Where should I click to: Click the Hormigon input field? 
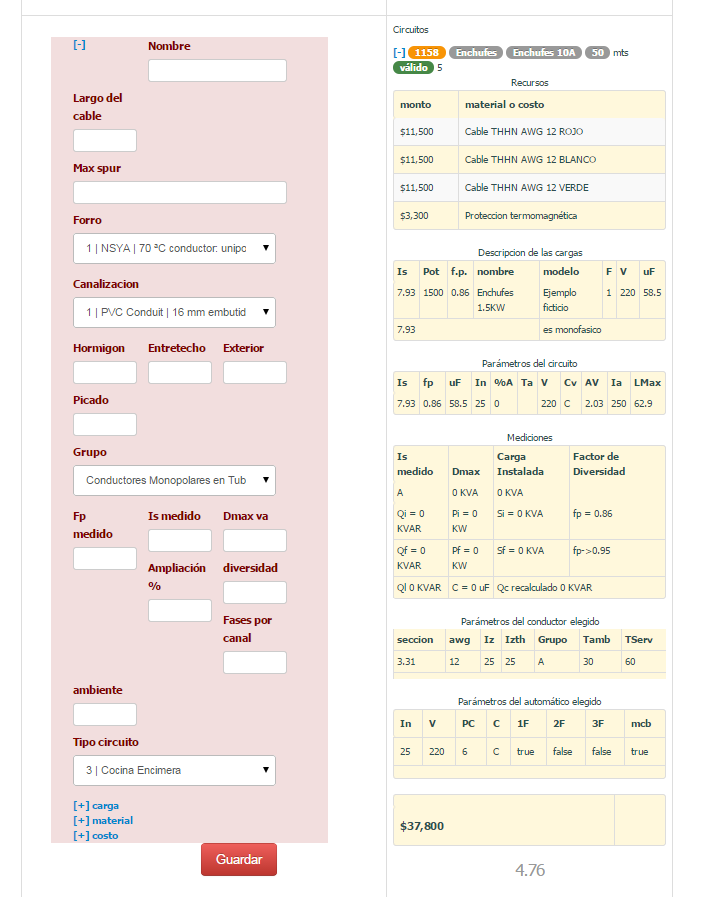[105, 372]
